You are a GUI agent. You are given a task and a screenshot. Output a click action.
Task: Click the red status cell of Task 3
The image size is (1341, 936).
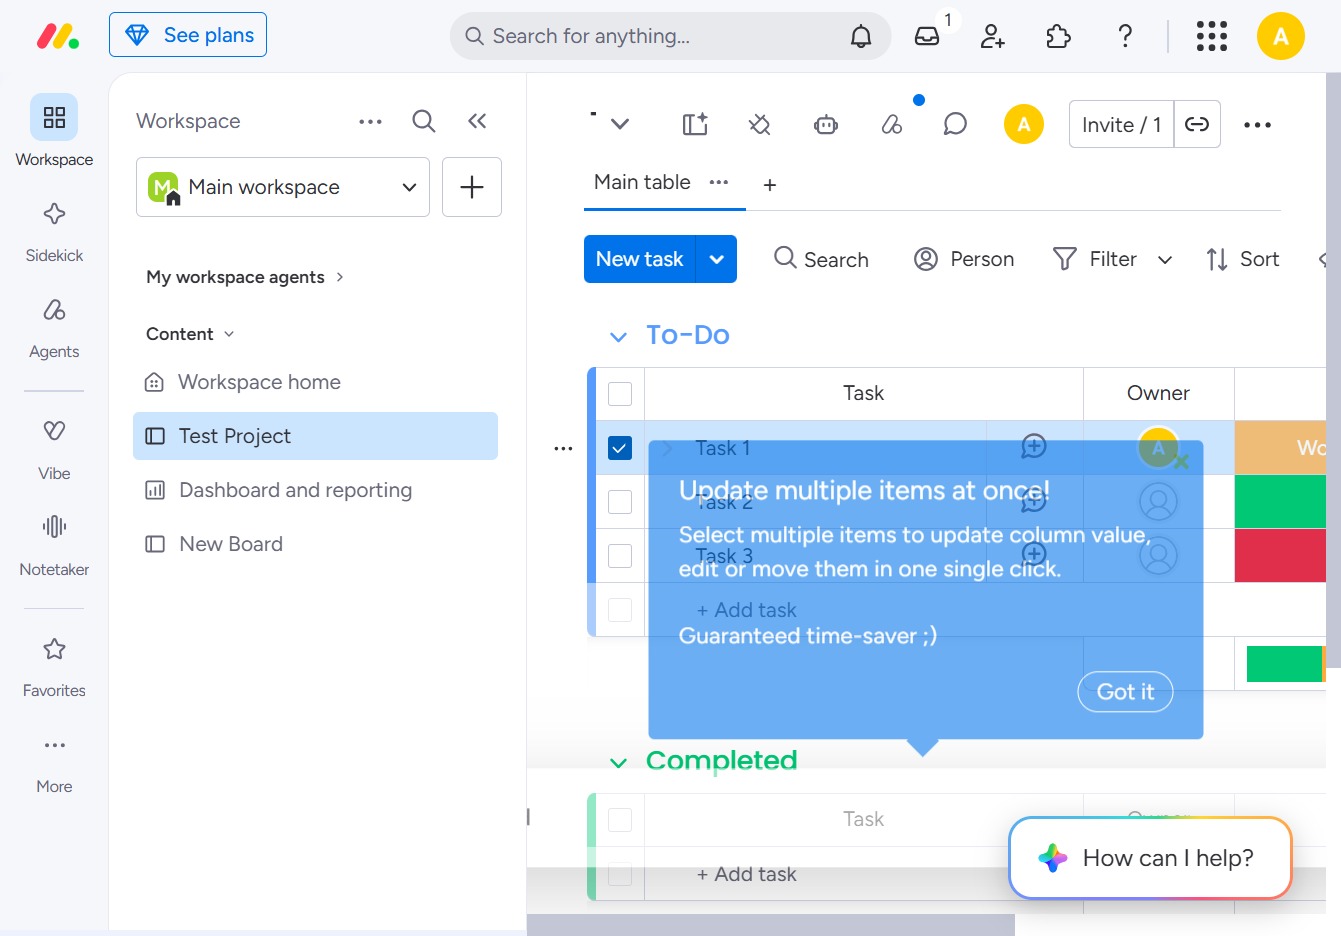(x=1280, y=556)
